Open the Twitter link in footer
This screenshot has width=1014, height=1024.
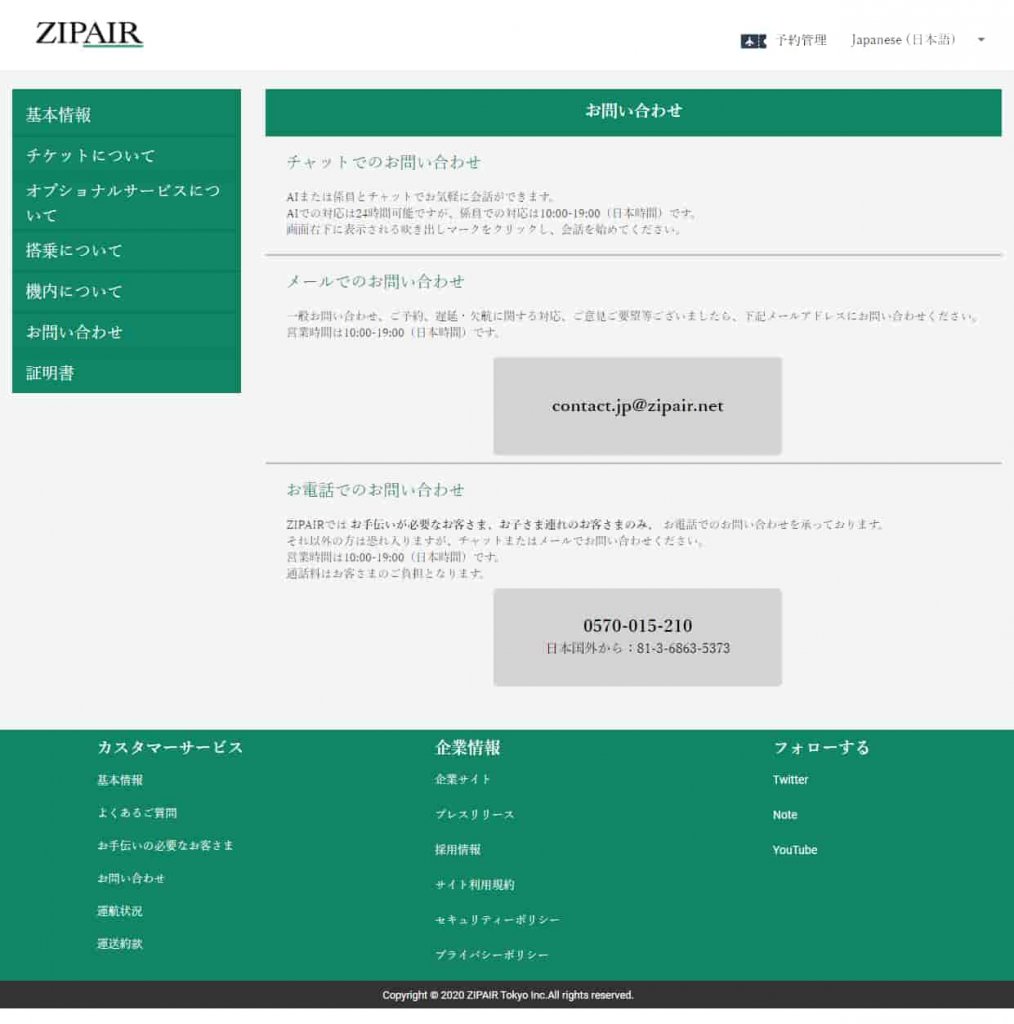pos(791,780)
